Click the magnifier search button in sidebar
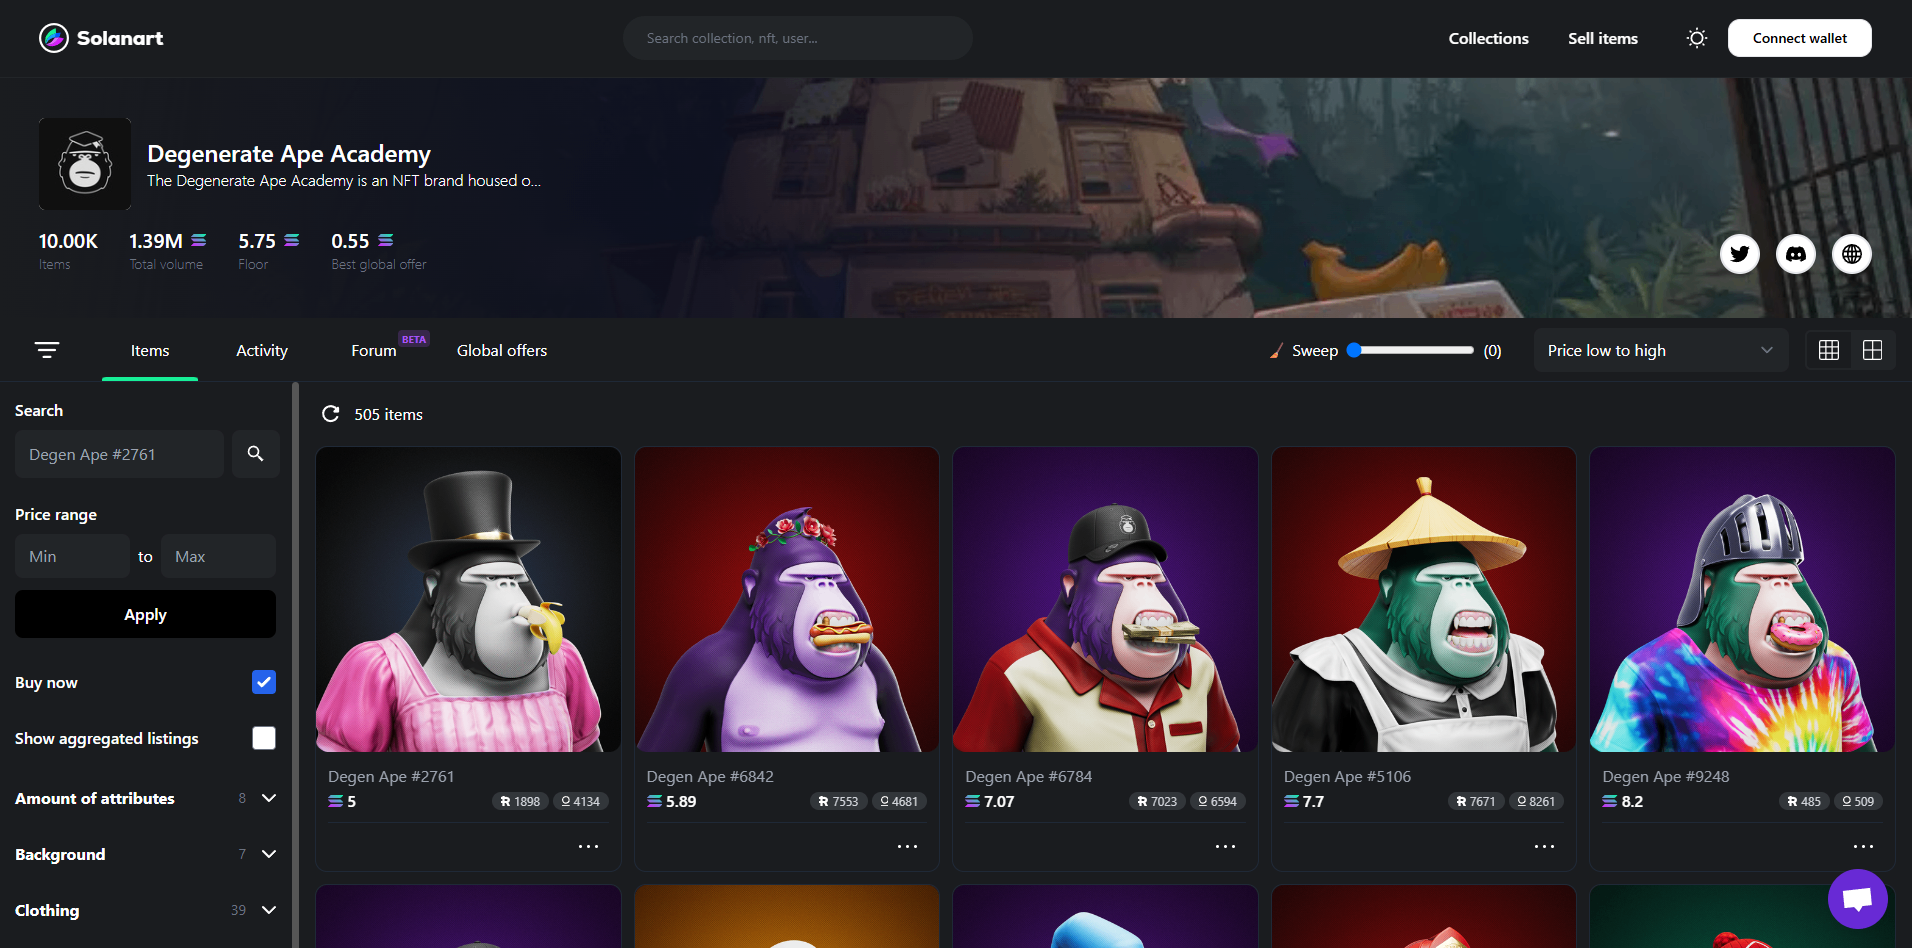1912x948 pixels. pos(256,454)
